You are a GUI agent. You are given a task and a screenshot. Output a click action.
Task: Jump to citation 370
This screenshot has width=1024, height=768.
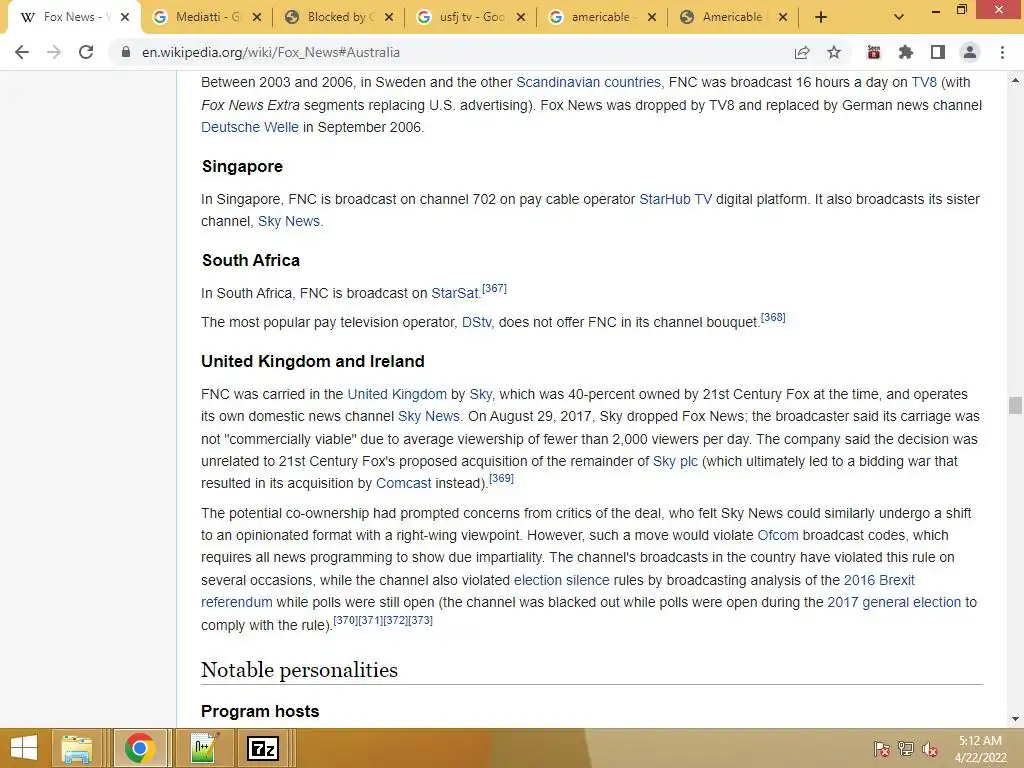pyautogui.click(x=345, y=620)
